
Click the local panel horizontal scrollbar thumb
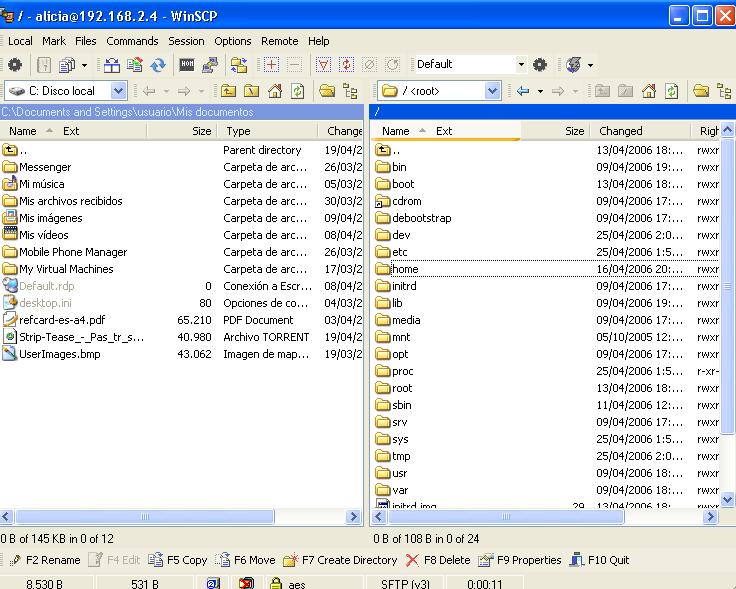tap(145, 517)
